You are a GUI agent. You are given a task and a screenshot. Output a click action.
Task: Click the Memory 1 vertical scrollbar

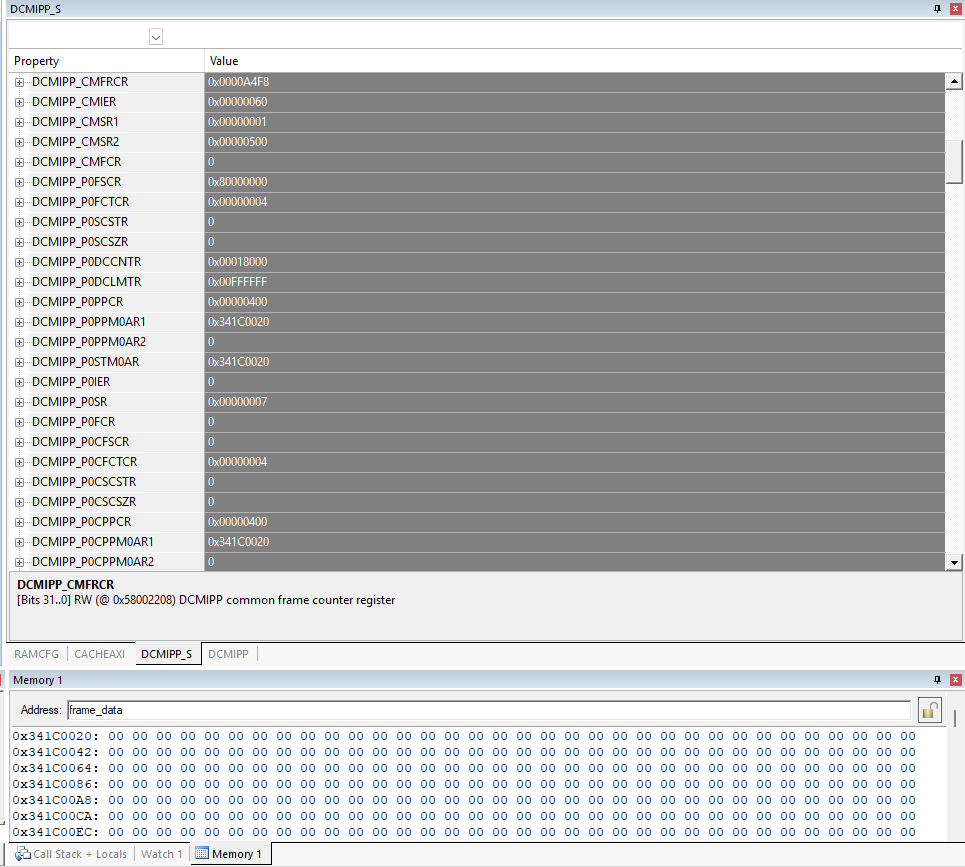[955, 719]
